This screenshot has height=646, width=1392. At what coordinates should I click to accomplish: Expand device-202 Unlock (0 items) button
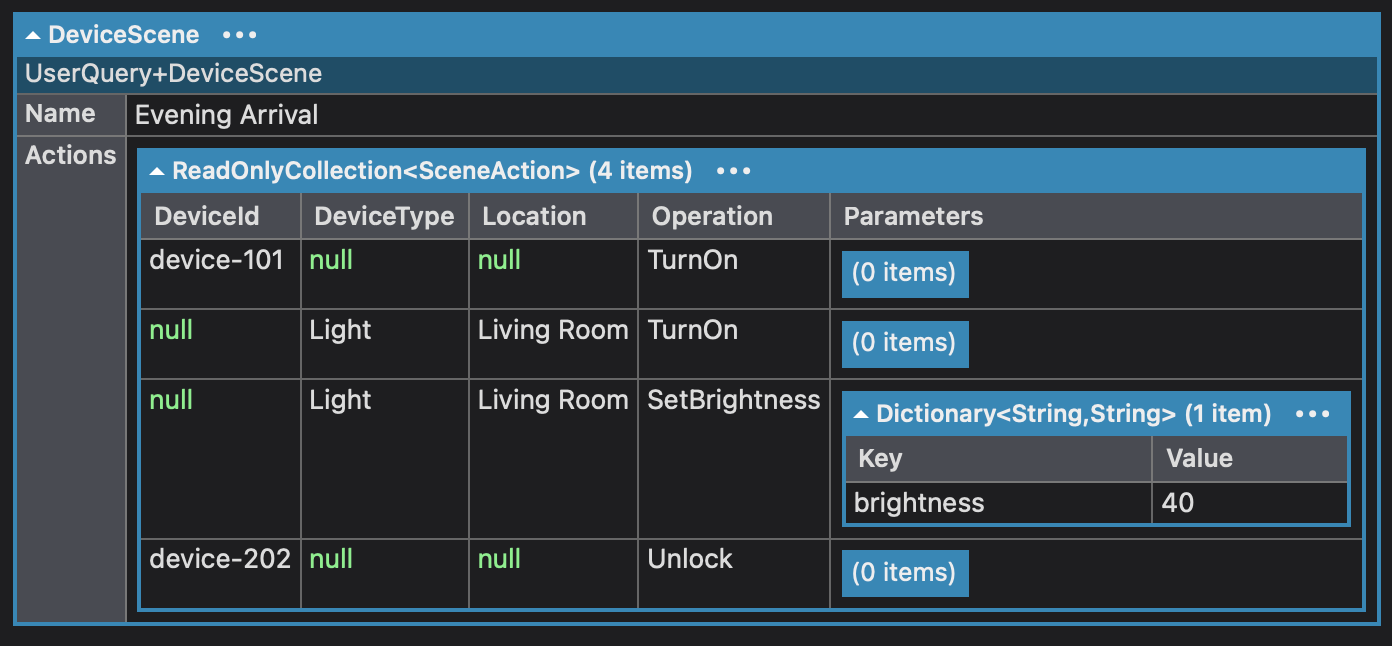coord(905,573)
